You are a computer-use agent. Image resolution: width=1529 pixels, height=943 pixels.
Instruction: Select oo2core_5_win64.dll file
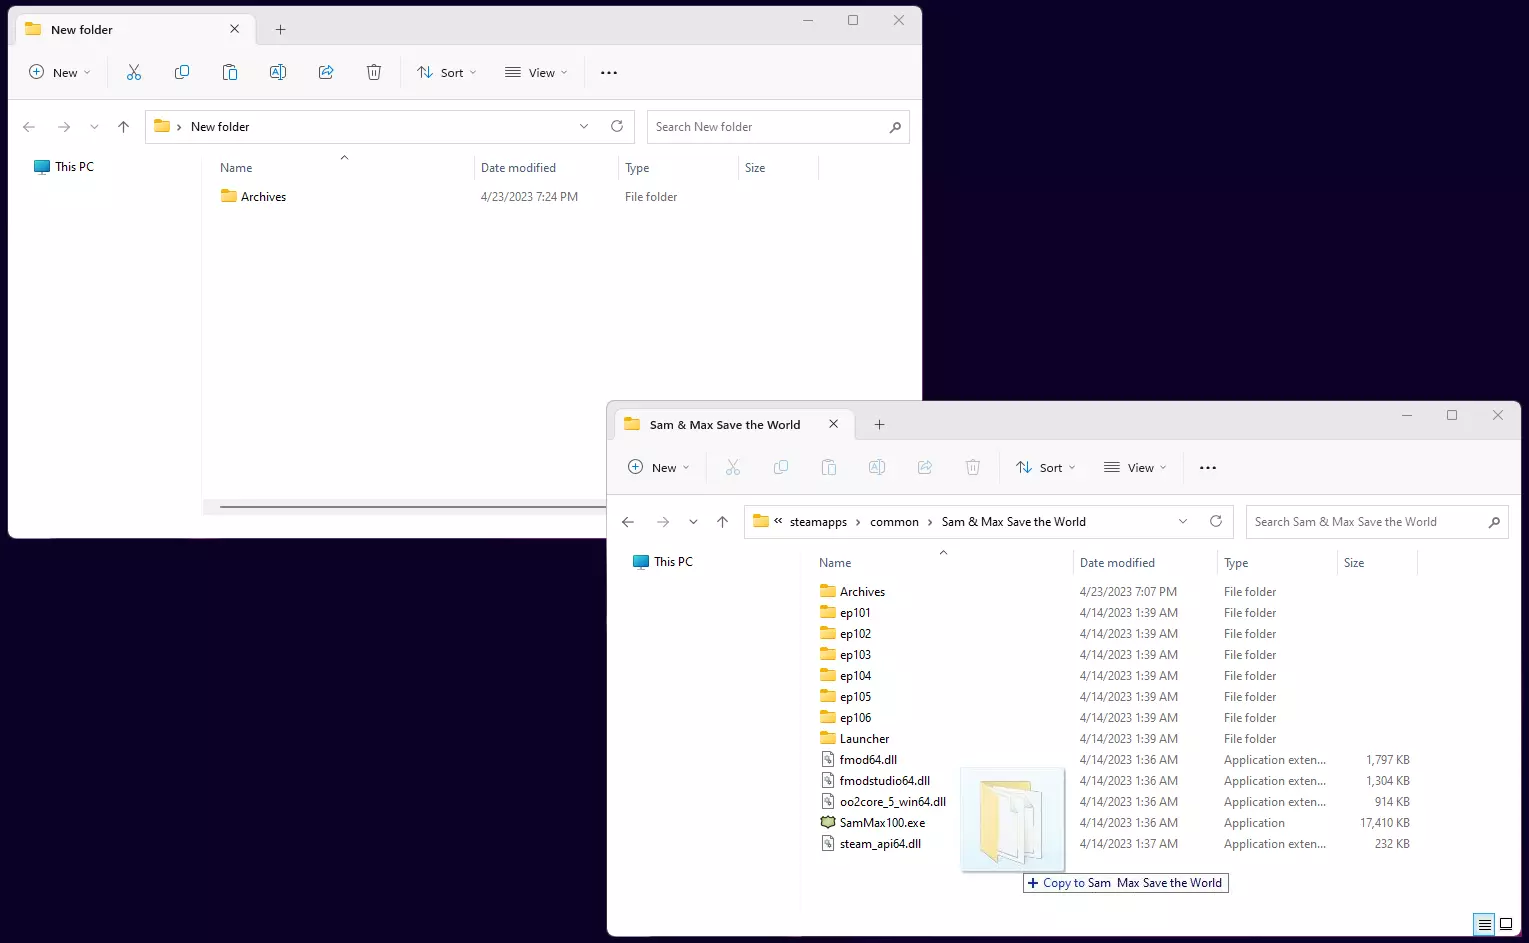pyautogui.click(x=883, y=802)
